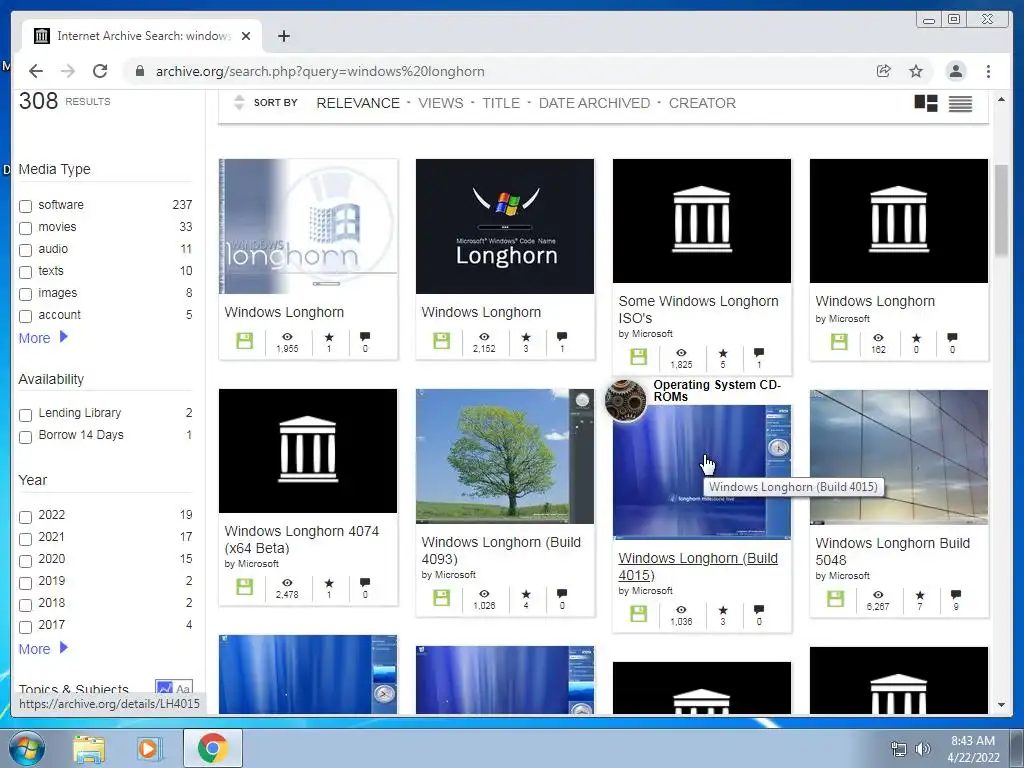Check the movies media type filter

coord(25,229)
